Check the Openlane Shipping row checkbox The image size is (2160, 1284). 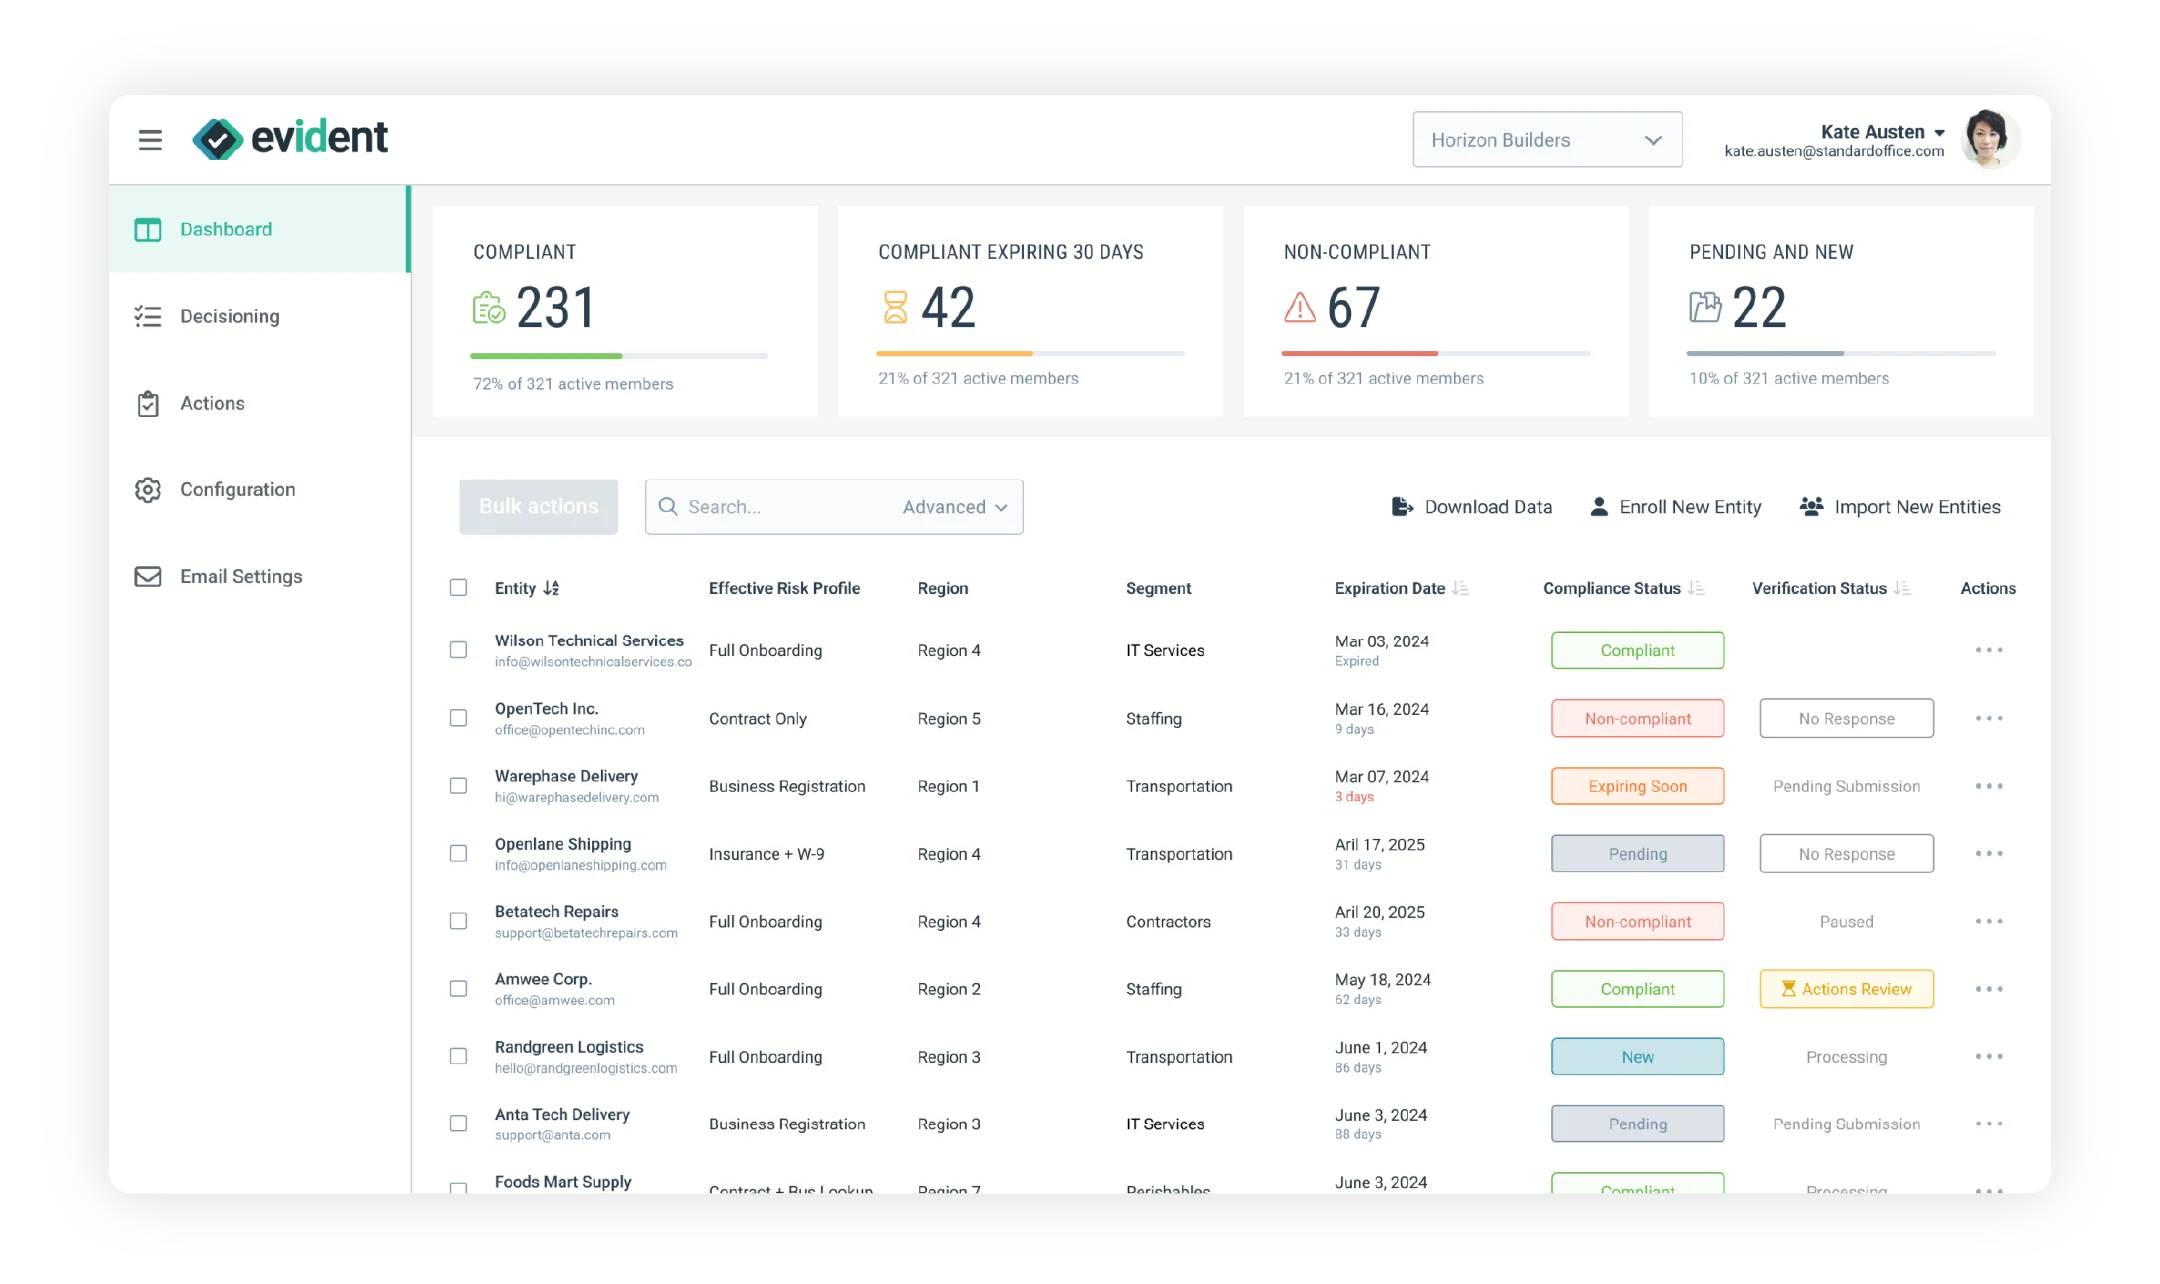(x=458, y=853)
